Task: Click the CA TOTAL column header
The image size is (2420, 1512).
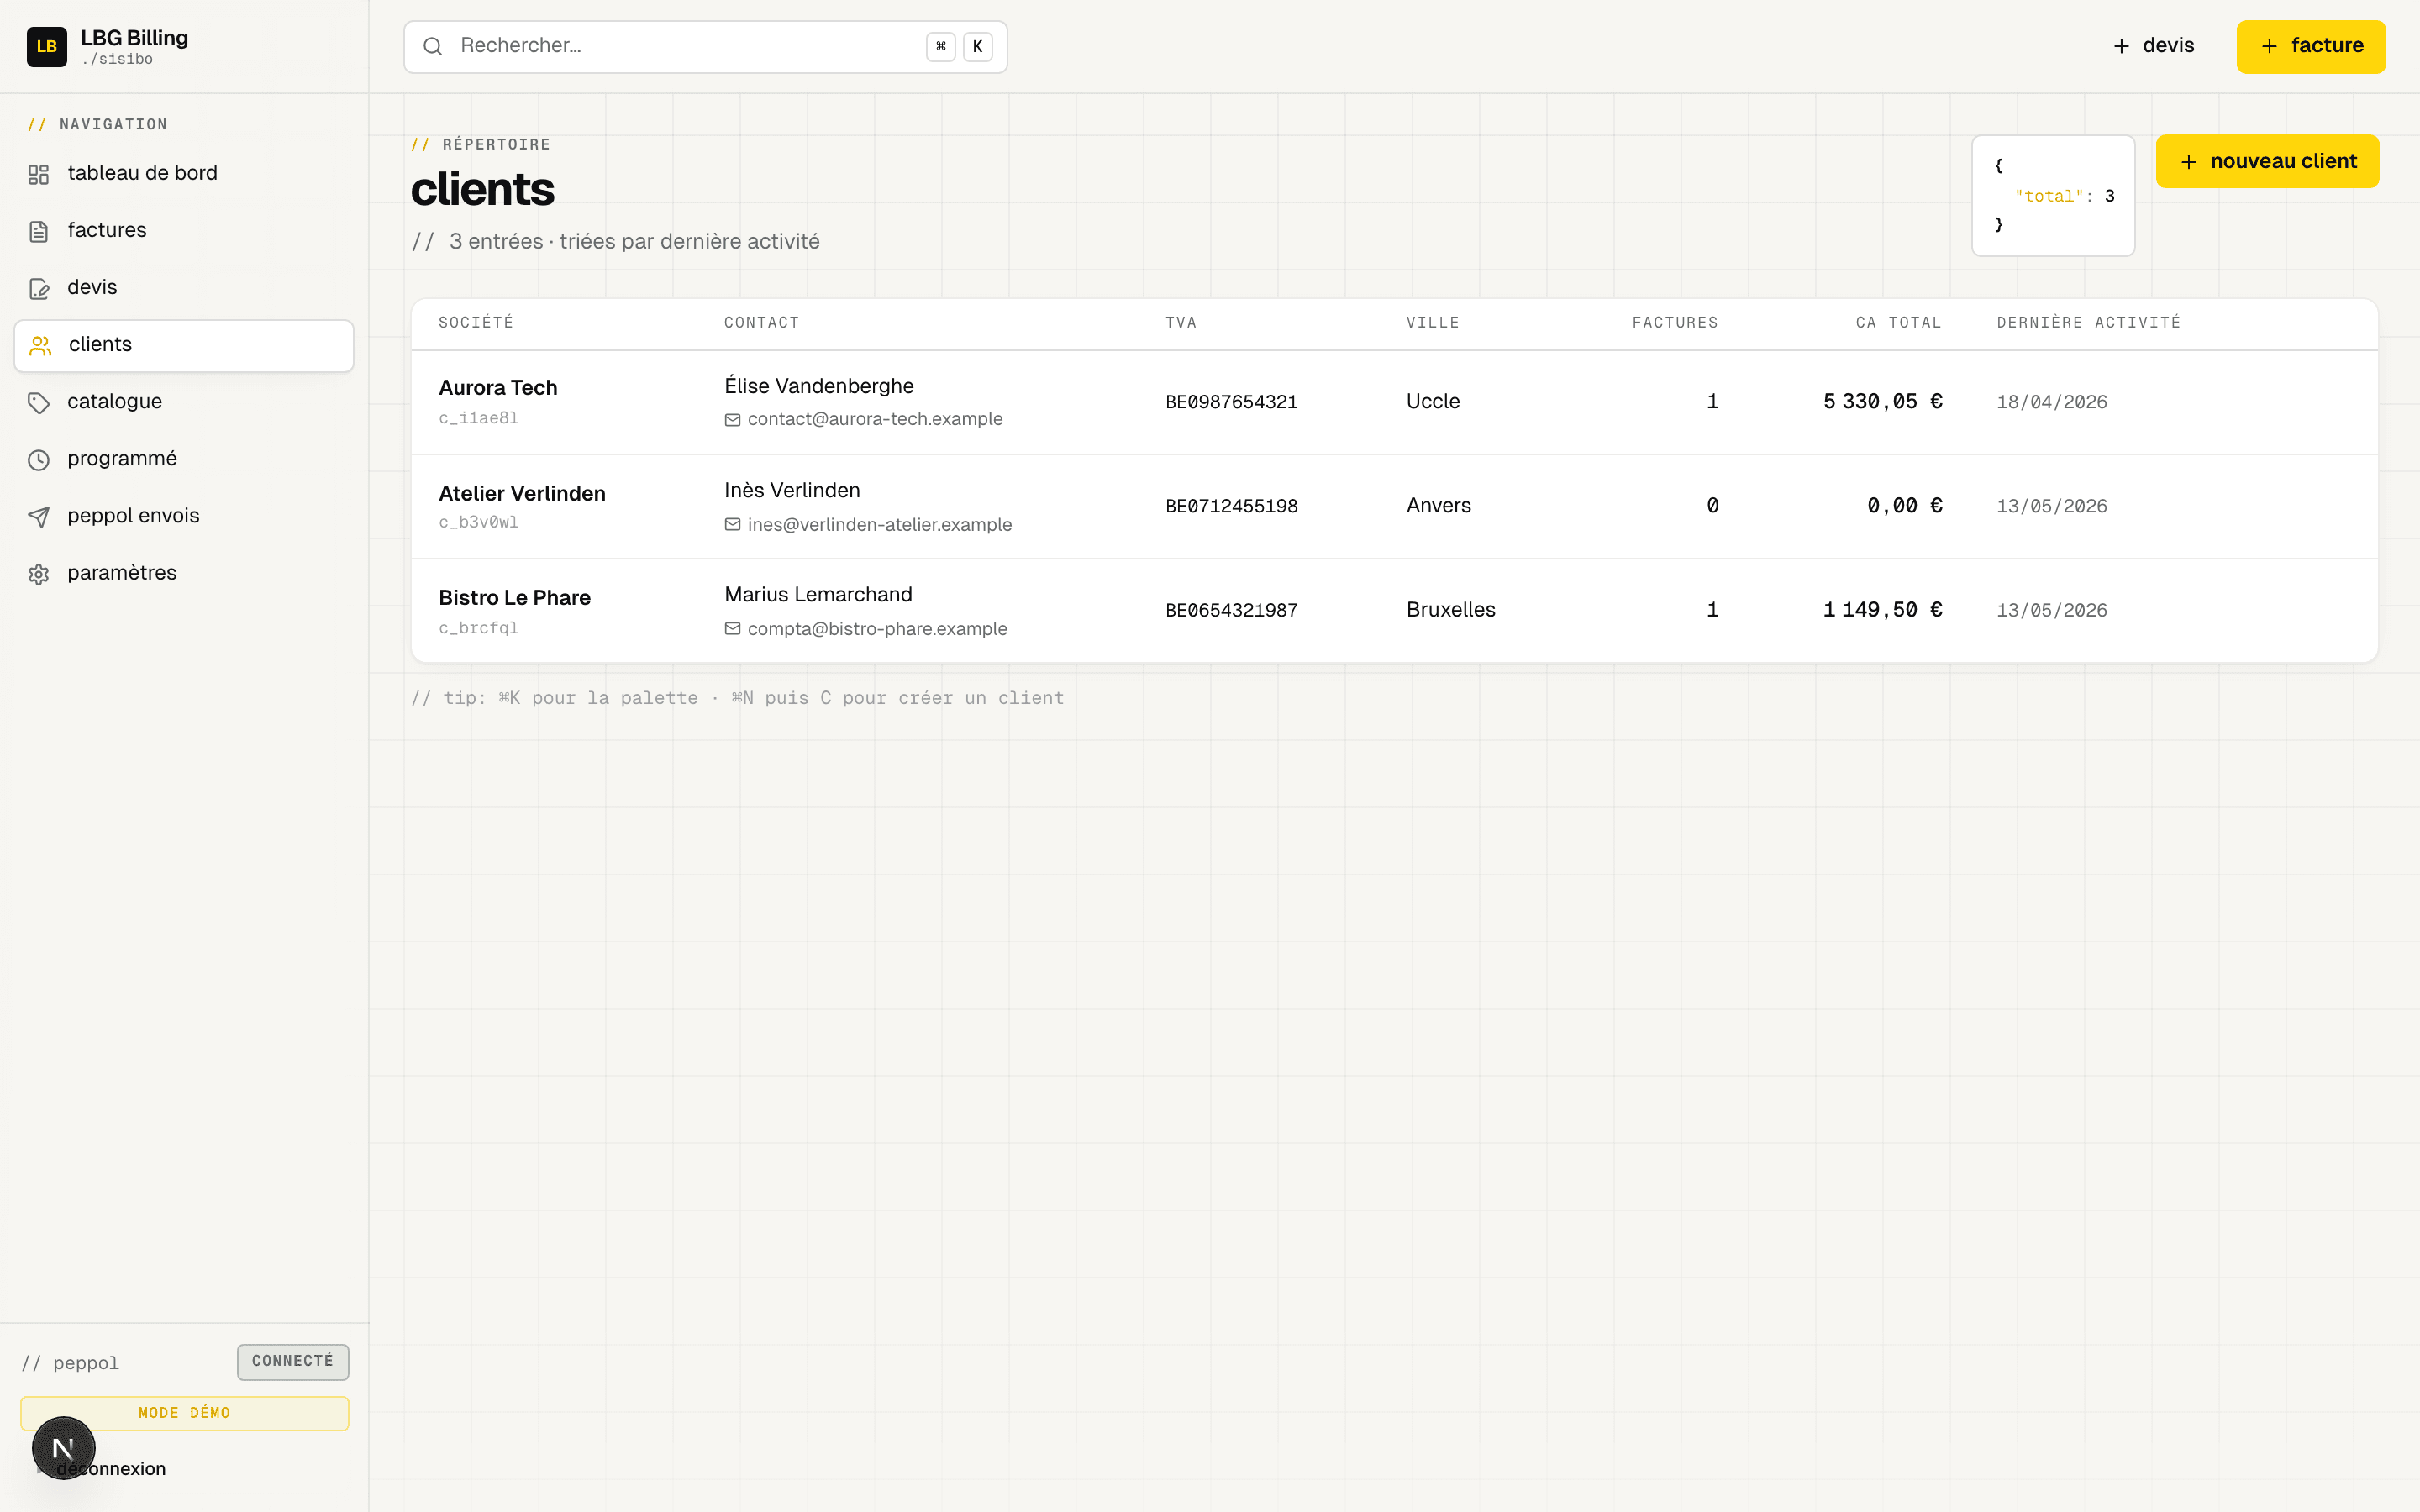Action: 1899,322
